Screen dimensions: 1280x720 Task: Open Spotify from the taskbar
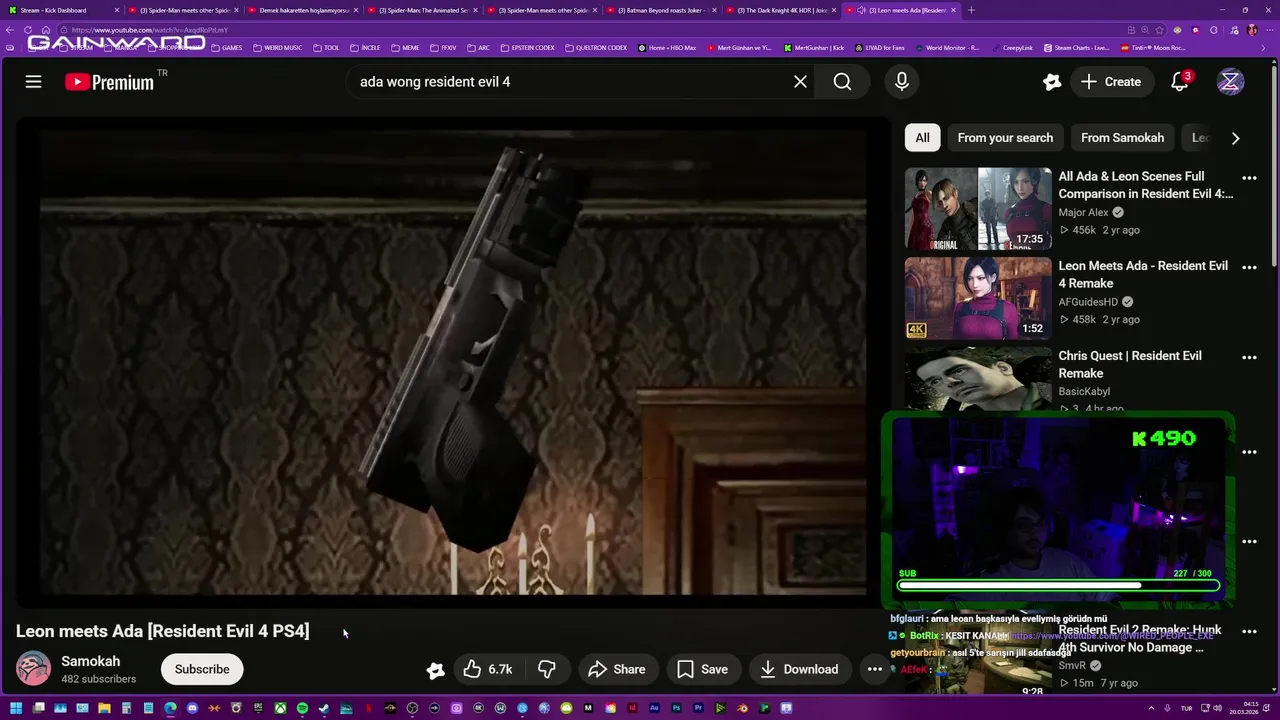pyautogui.click(x=302, y=709)
